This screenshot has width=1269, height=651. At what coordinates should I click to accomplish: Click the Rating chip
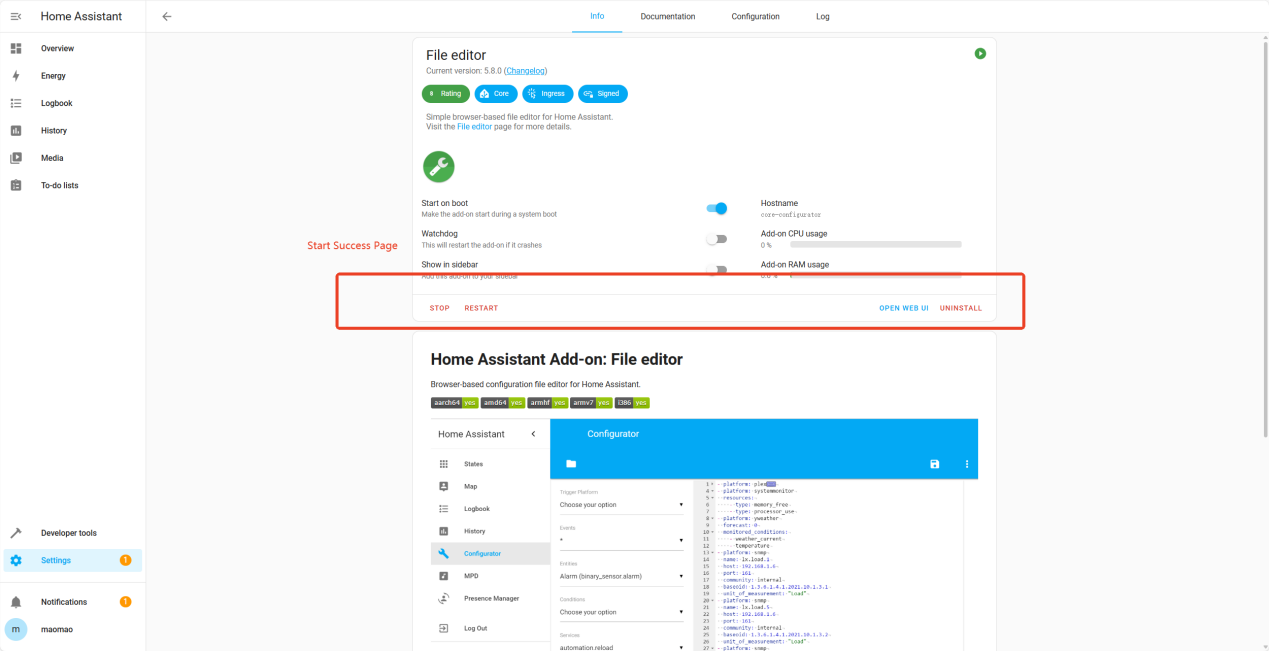(x=446, y=94)
